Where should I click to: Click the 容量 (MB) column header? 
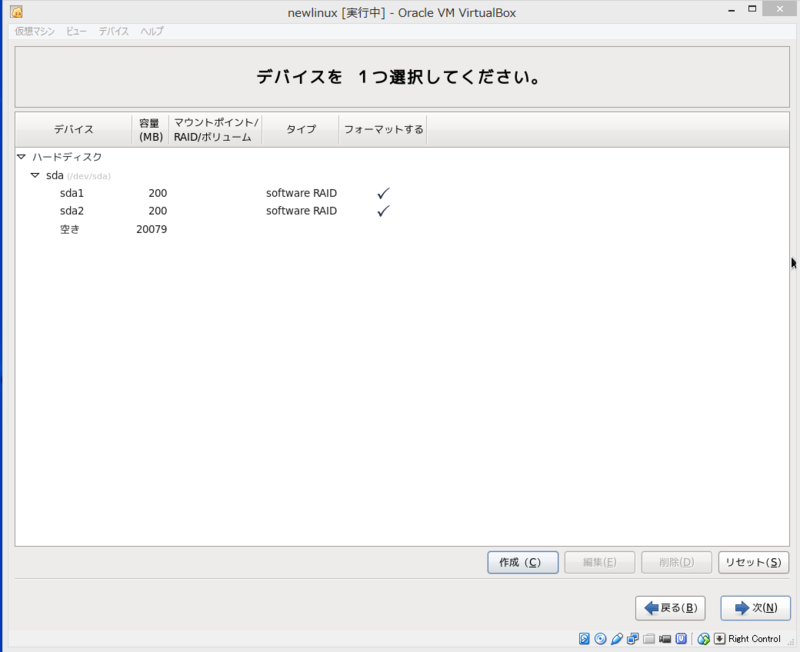click(151, 130)
